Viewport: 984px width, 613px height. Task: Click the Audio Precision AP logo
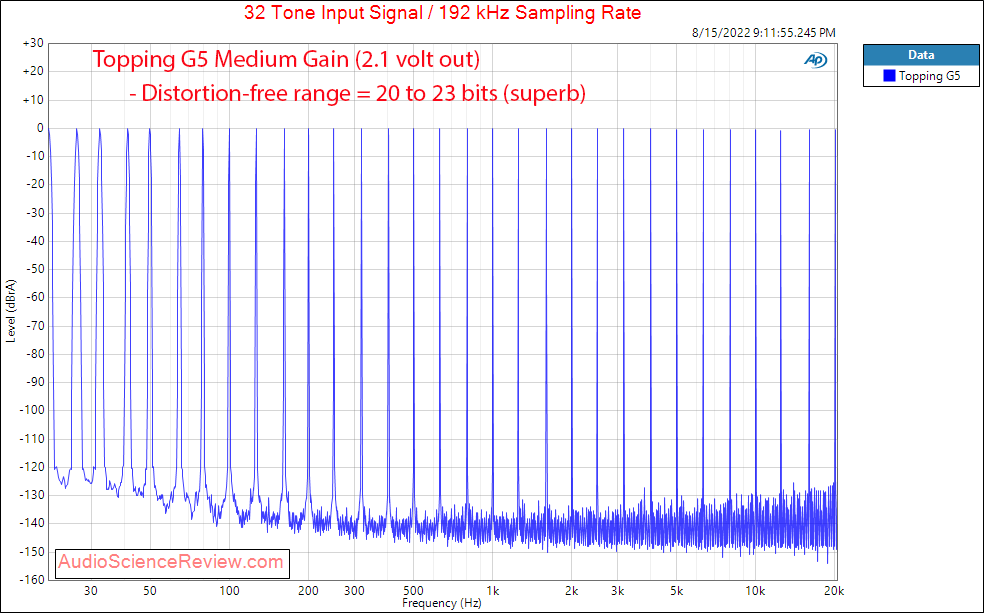pos(816,60)
